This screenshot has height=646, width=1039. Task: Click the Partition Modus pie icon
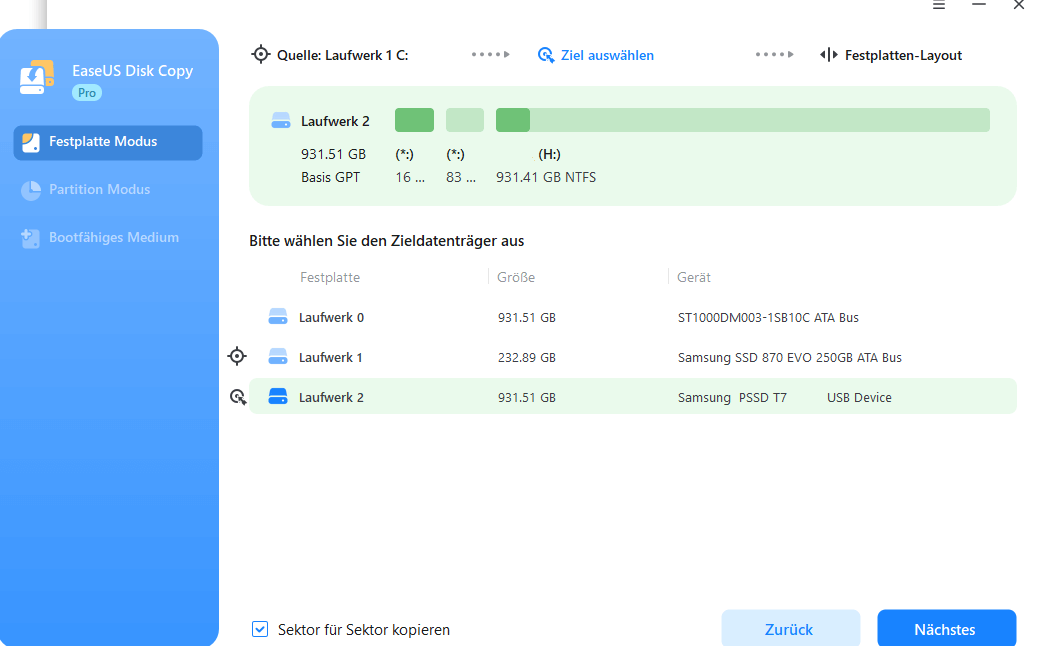point(30,190)
